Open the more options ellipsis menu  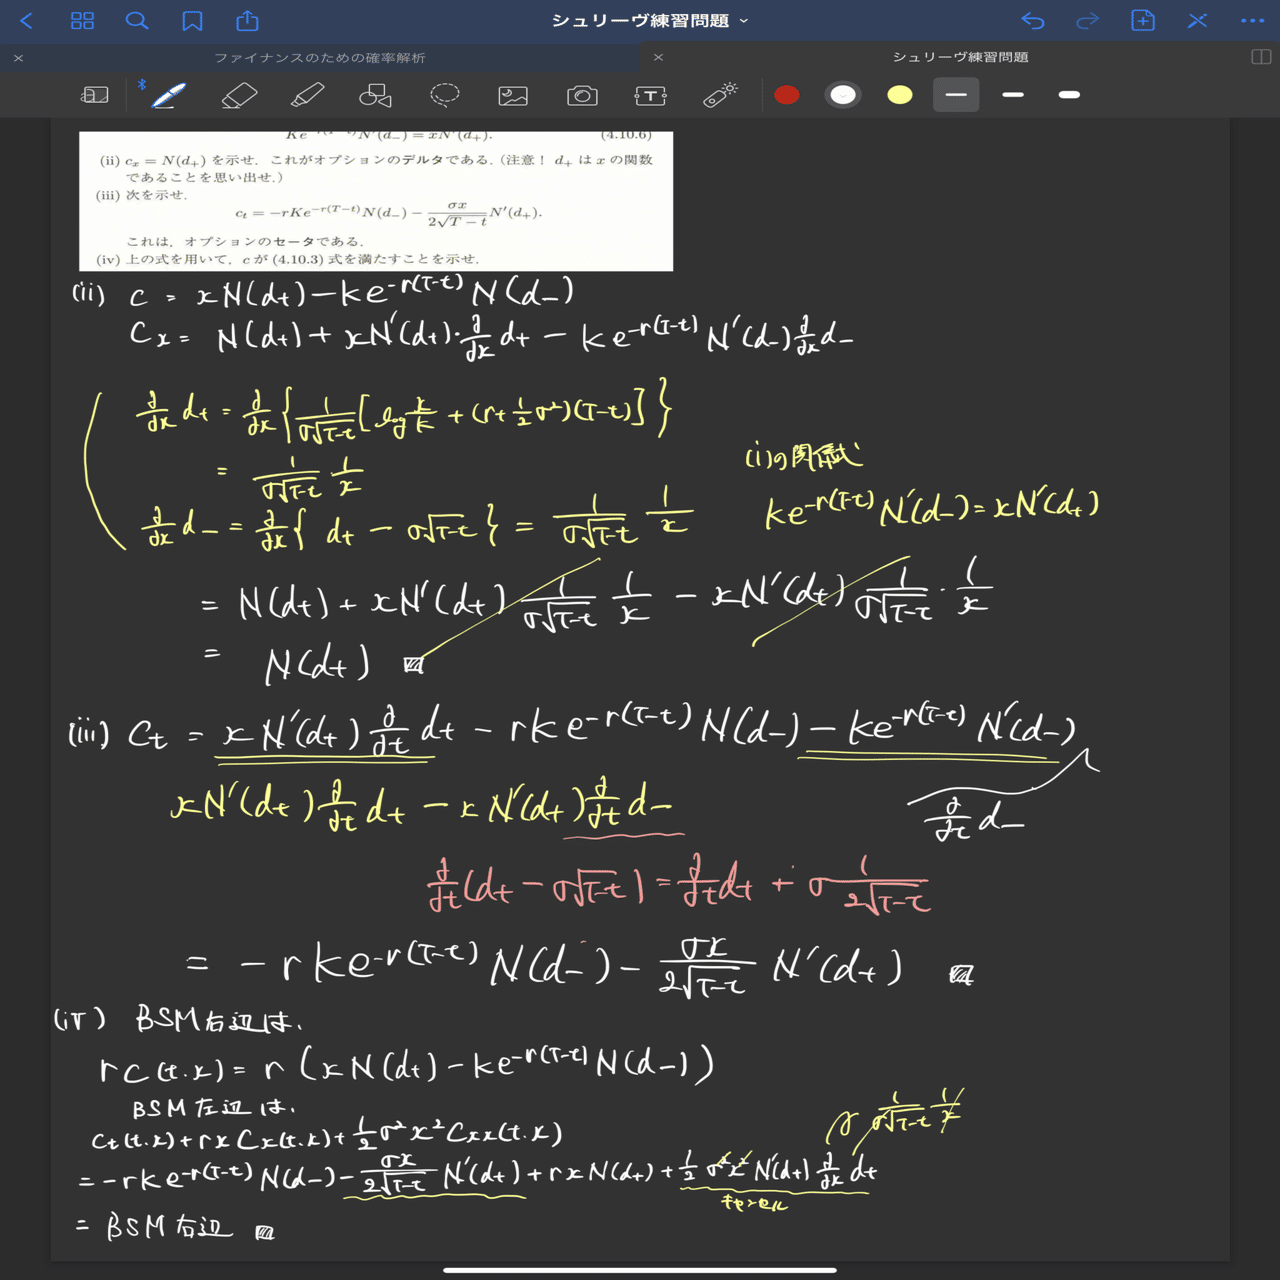pos(1252,20)
